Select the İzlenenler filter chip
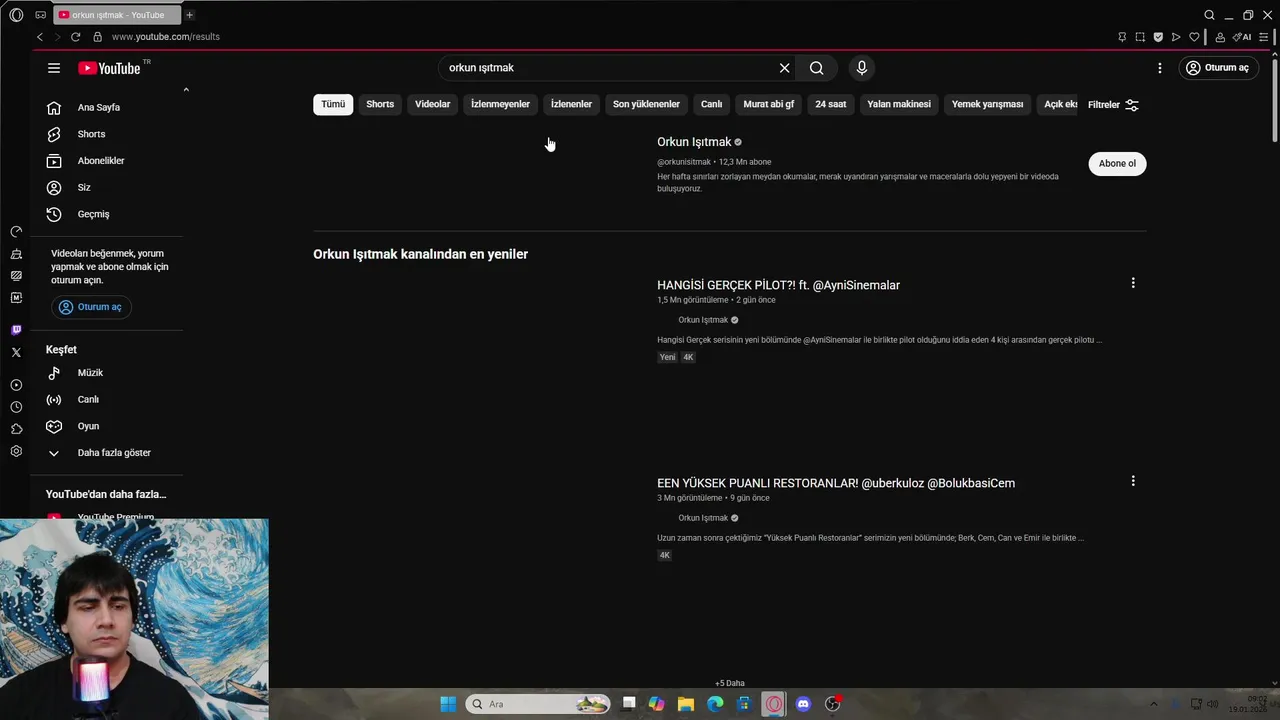 pyautogui.click(x=571, y=104)
